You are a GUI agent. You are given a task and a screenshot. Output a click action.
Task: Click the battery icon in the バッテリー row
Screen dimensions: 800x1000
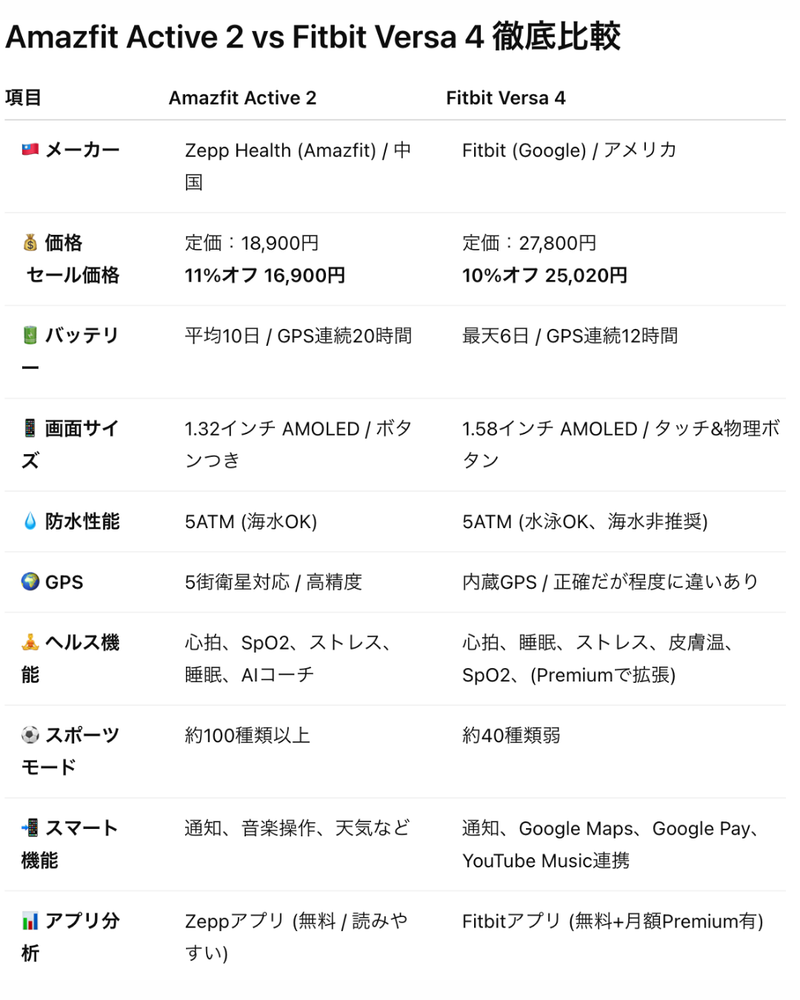pyautogui.click(x=29, y=335)
